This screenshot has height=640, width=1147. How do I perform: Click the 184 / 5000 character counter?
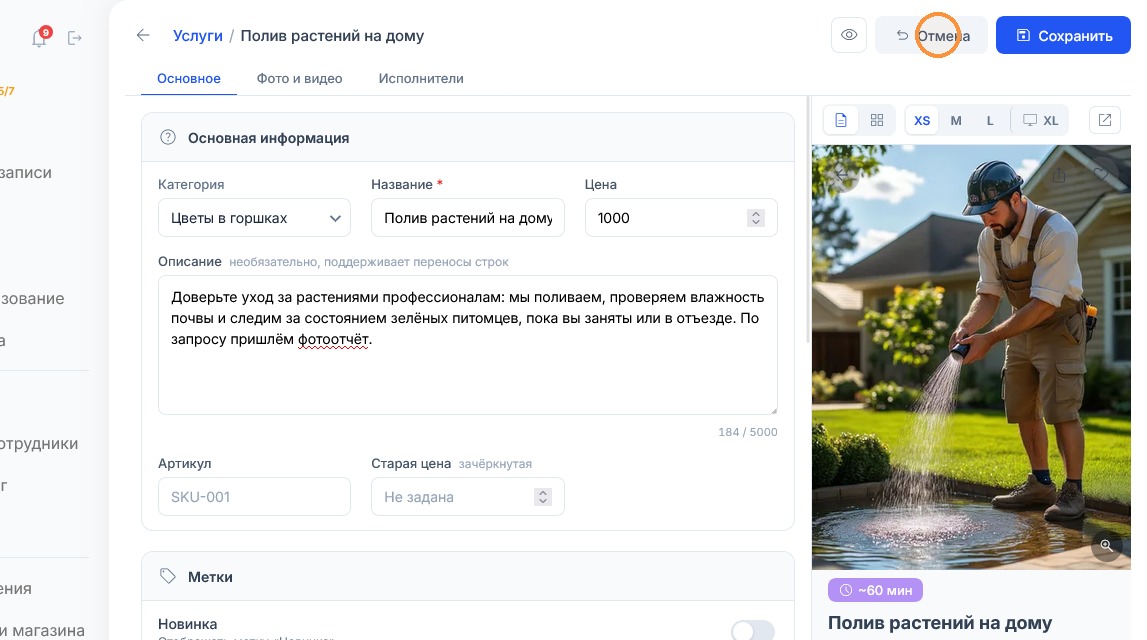[748, 432]
